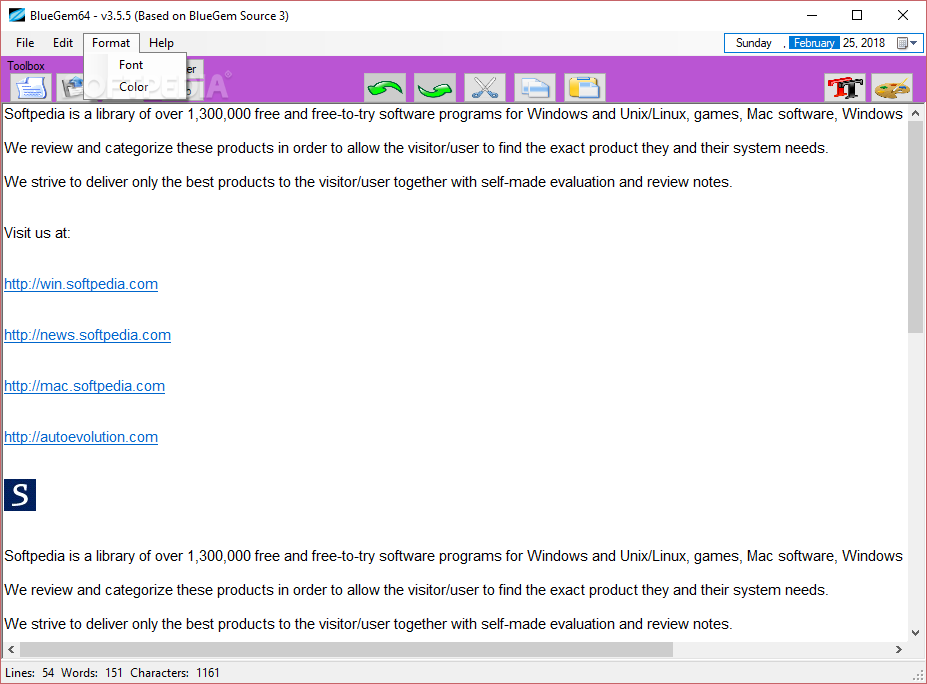Select Sunday weekday in date field
The width and height of the screenshot is (927, 684).
[x=754, y=43]
